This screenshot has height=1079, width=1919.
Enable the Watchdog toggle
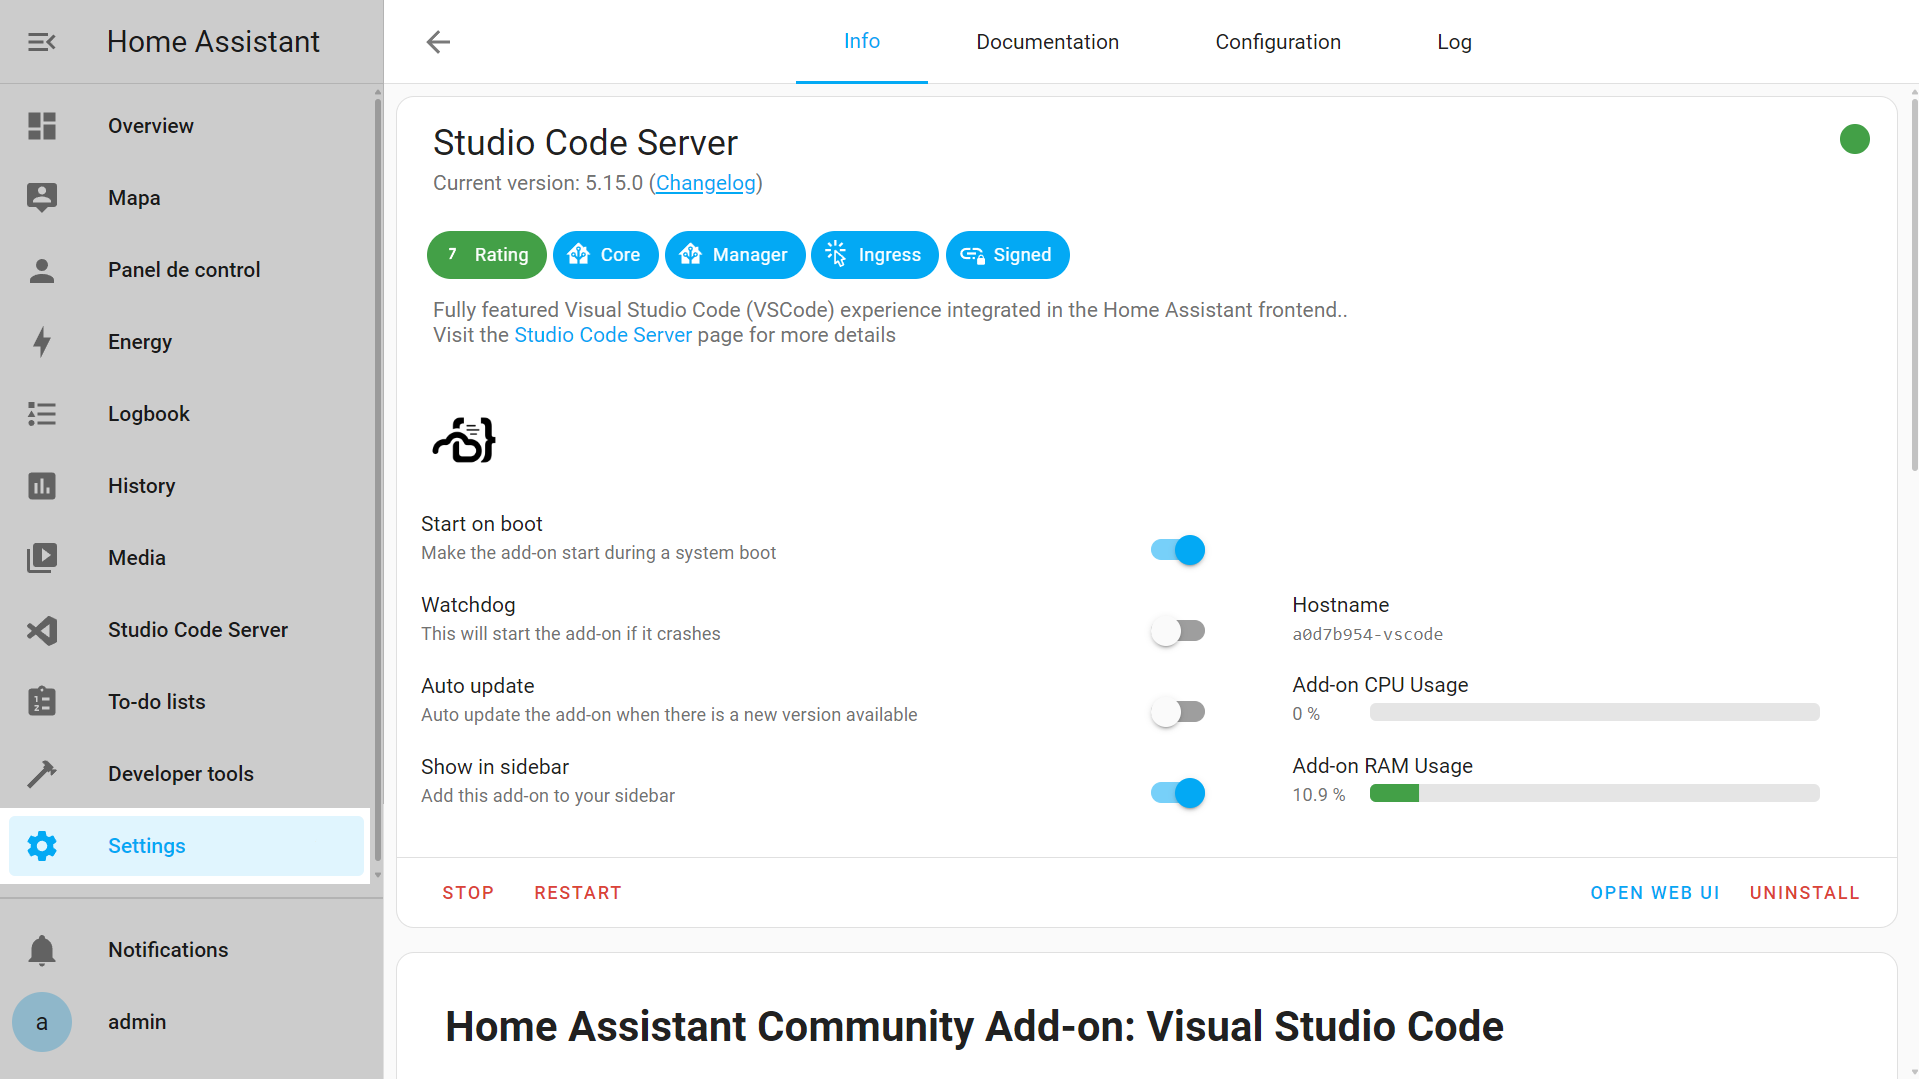(1177, 631)
